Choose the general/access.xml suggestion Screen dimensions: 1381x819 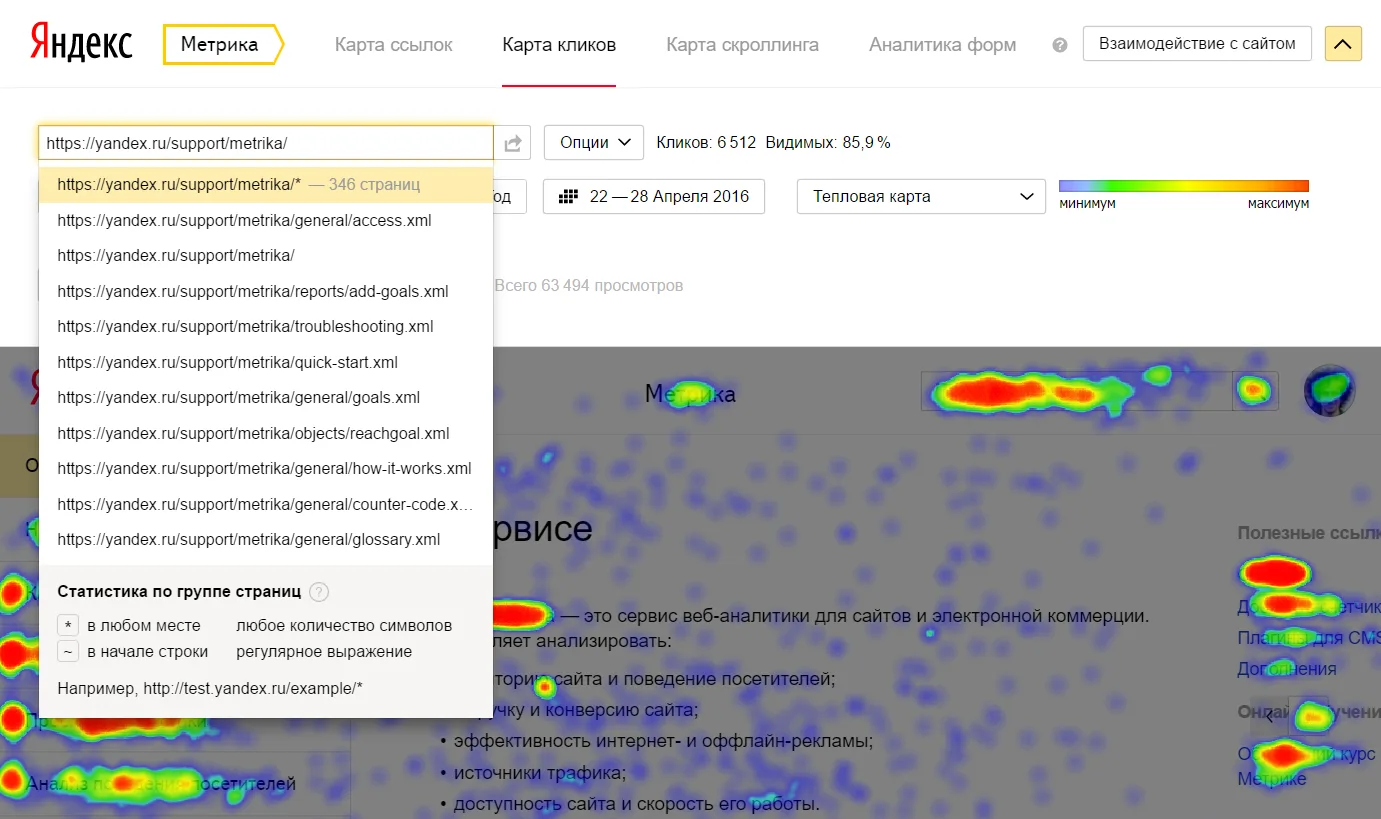pyautogui.click(x=266, y=220)
